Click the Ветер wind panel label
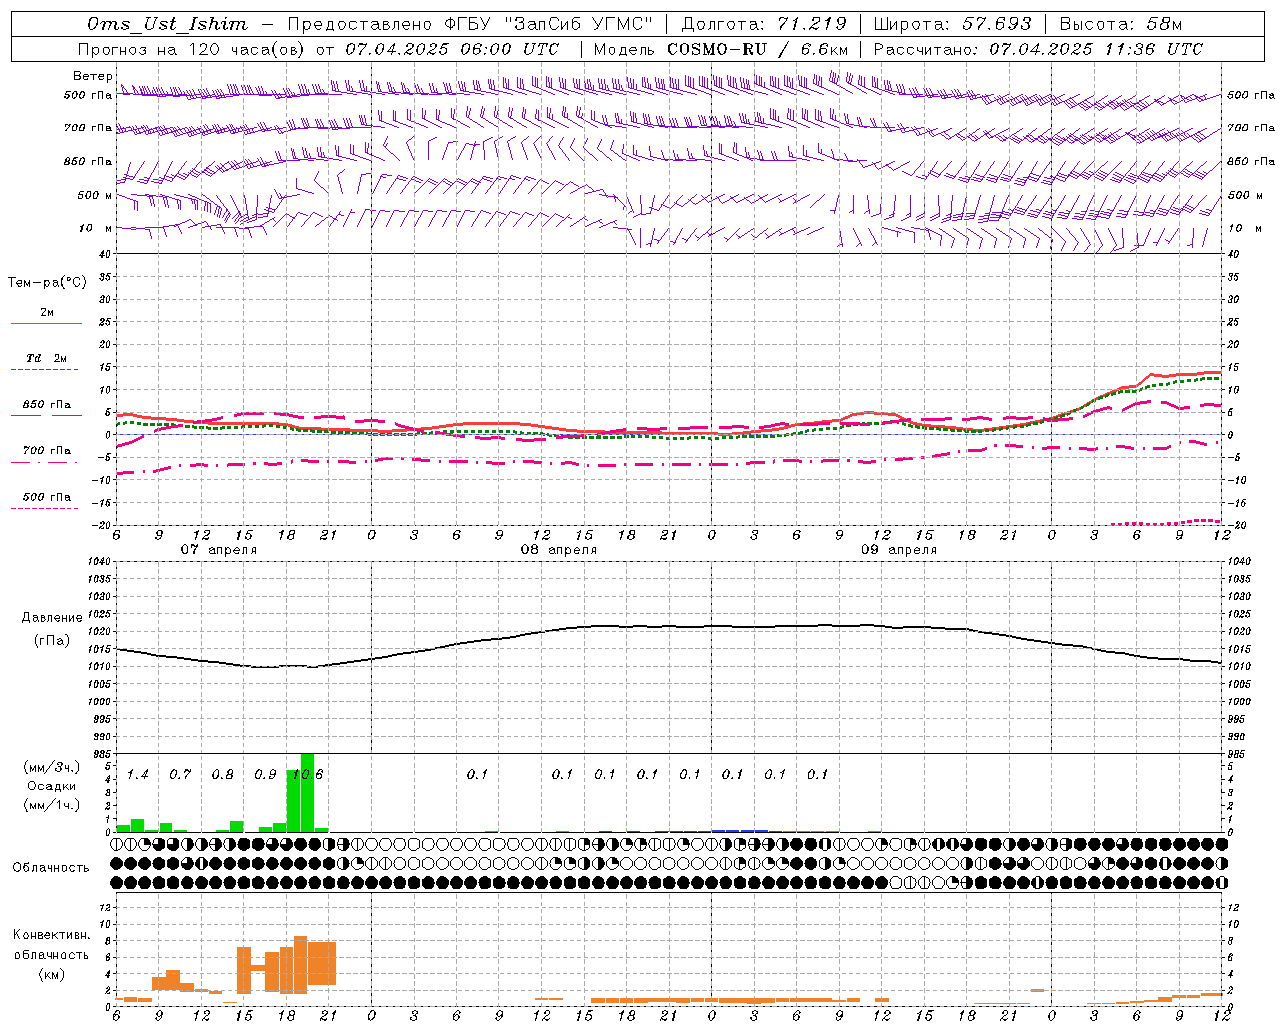Image resolution: width=1280 pixels, height=1024 pixels. tap(93, 76)
